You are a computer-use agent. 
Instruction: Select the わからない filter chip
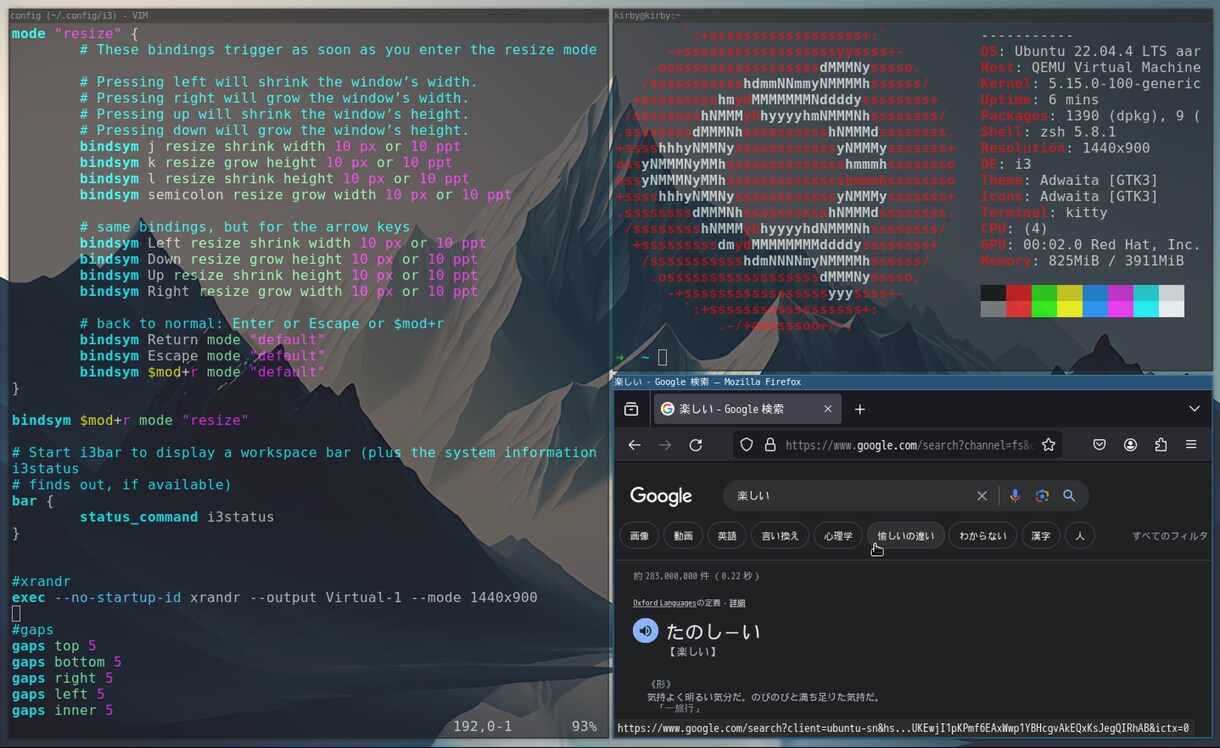pos(982,536)
